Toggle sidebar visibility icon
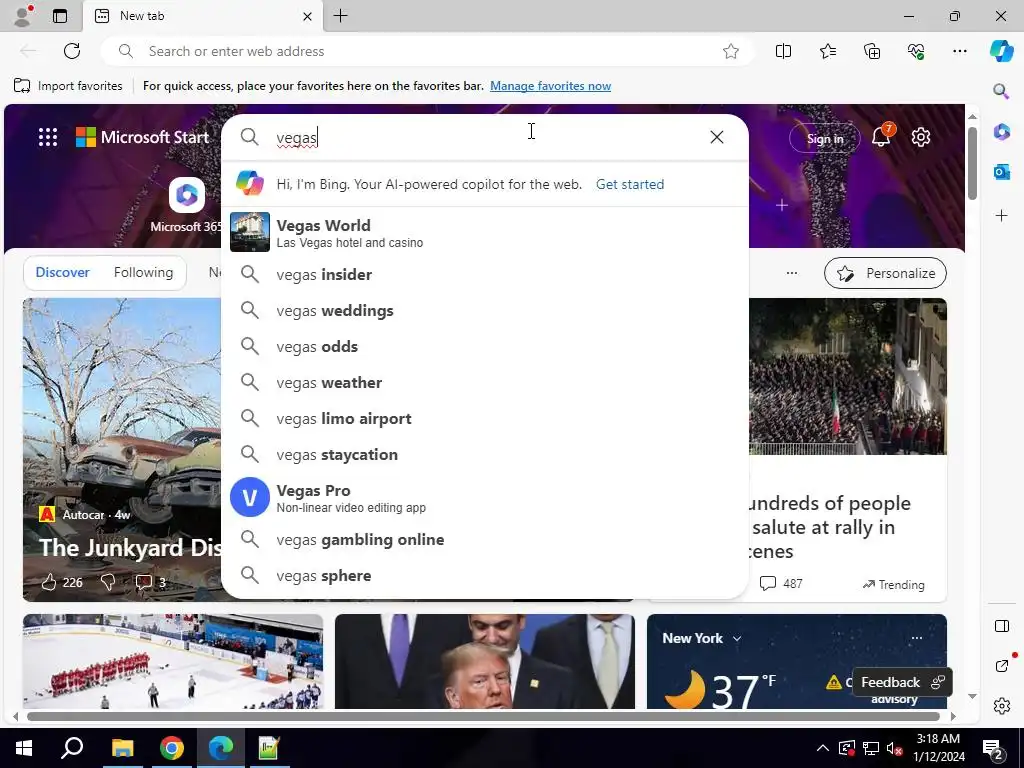 [1001, 626]
